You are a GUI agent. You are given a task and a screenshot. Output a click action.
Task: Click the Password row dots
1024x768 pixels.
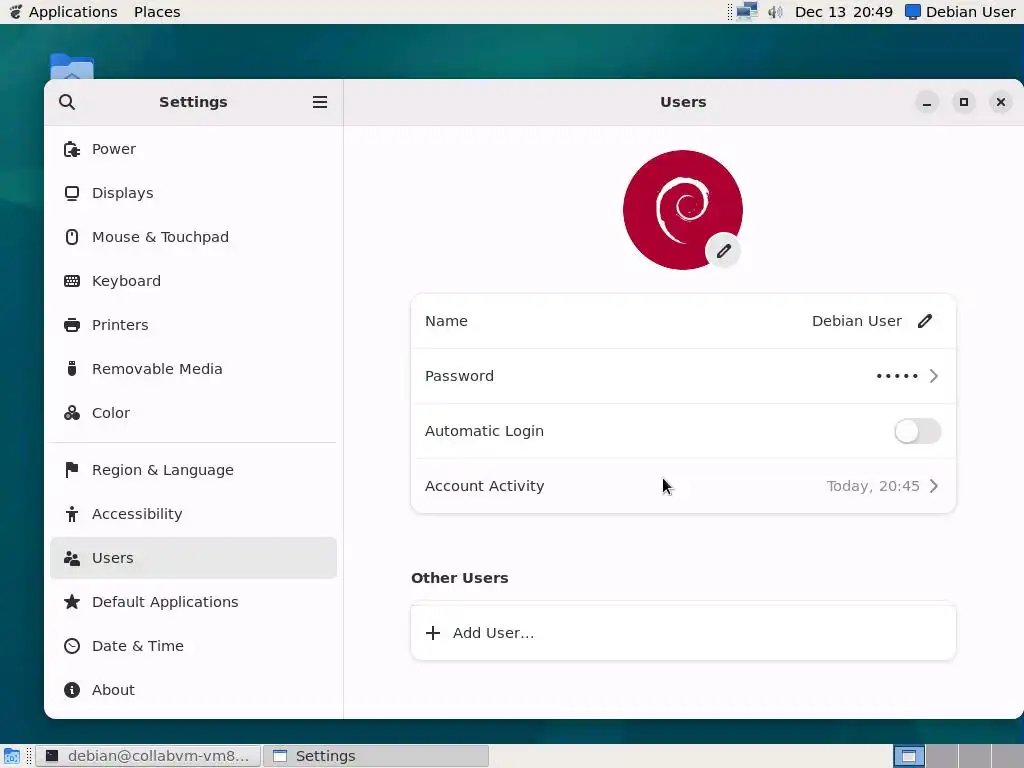click(x=897, y=376)
